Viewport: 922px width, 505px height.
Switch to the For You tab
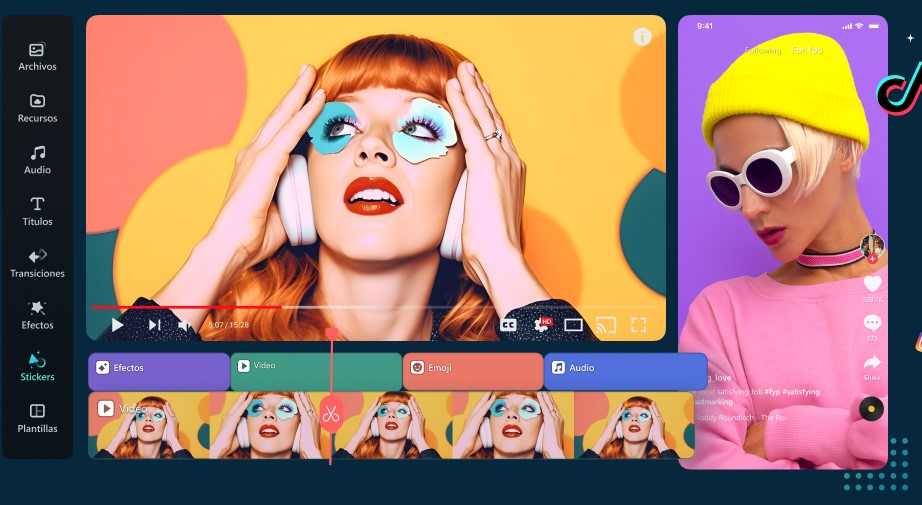[807, 49]
